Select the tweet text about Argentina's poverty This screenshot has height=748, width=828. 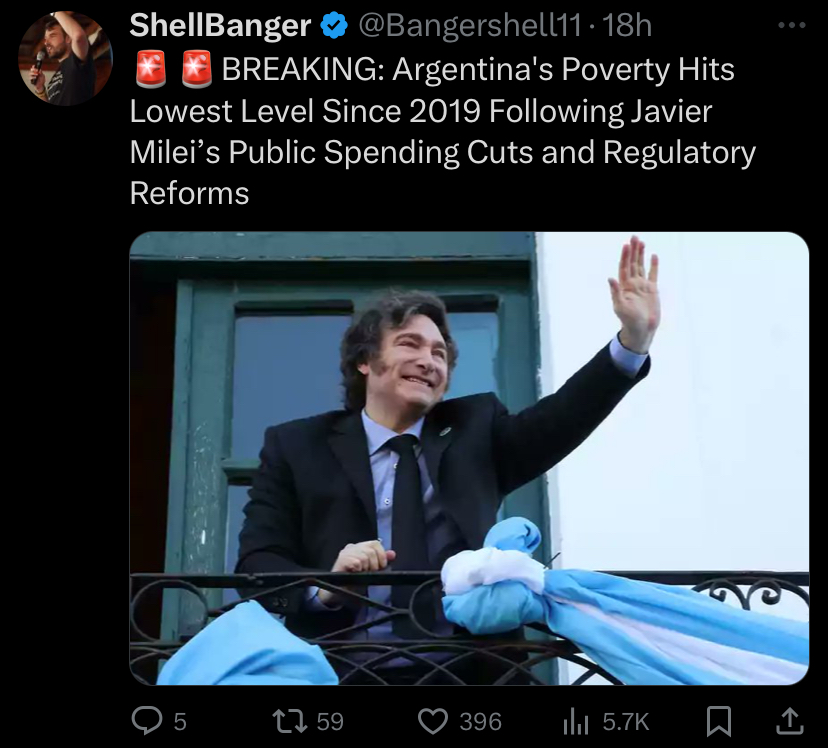coord(443,131)
